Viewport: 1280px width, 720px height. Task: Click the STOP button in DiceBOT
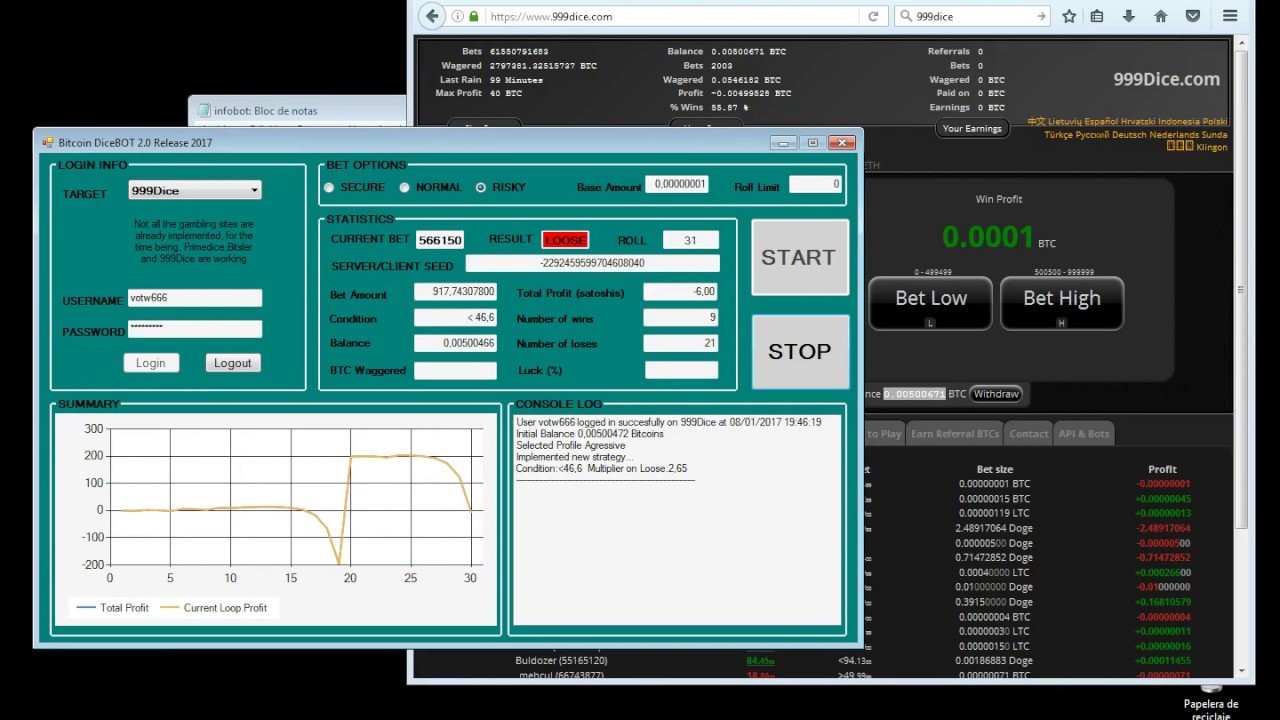click(799, 351)
